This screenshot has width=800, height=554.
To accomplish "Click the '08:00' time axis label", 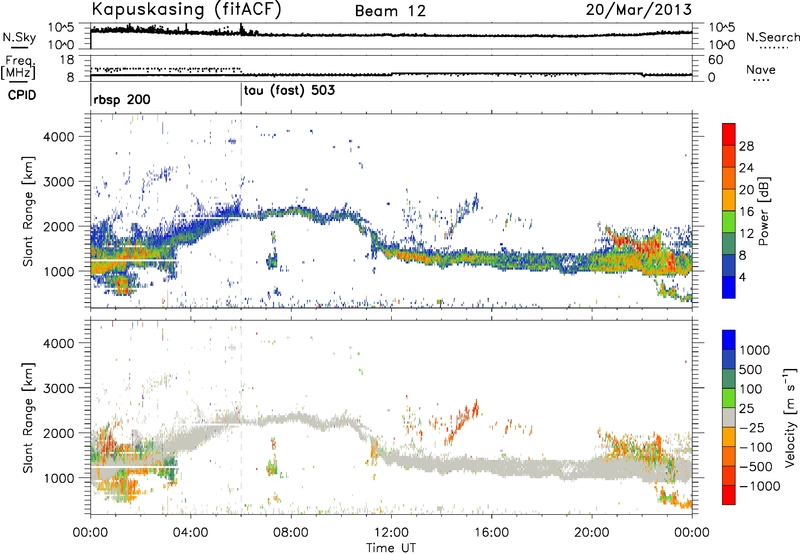I will (x=291, y=533).
